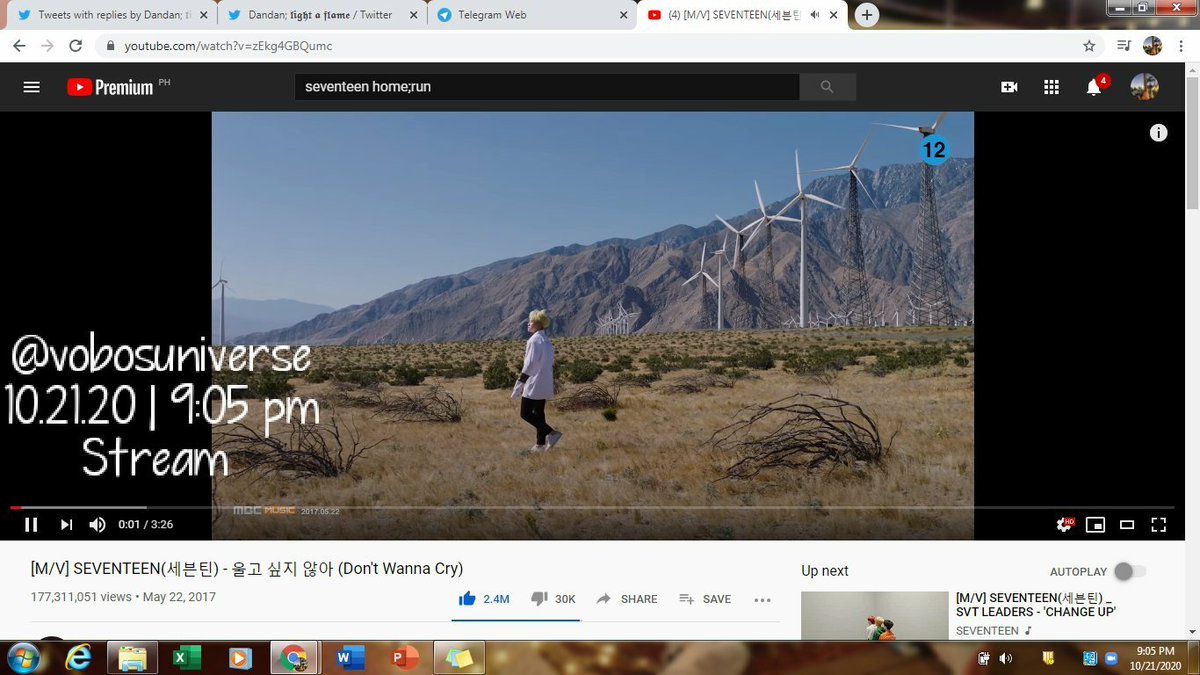Open more actions ellipsis below video
This screenshot has width=1200, height=675.
pos(762,600)
